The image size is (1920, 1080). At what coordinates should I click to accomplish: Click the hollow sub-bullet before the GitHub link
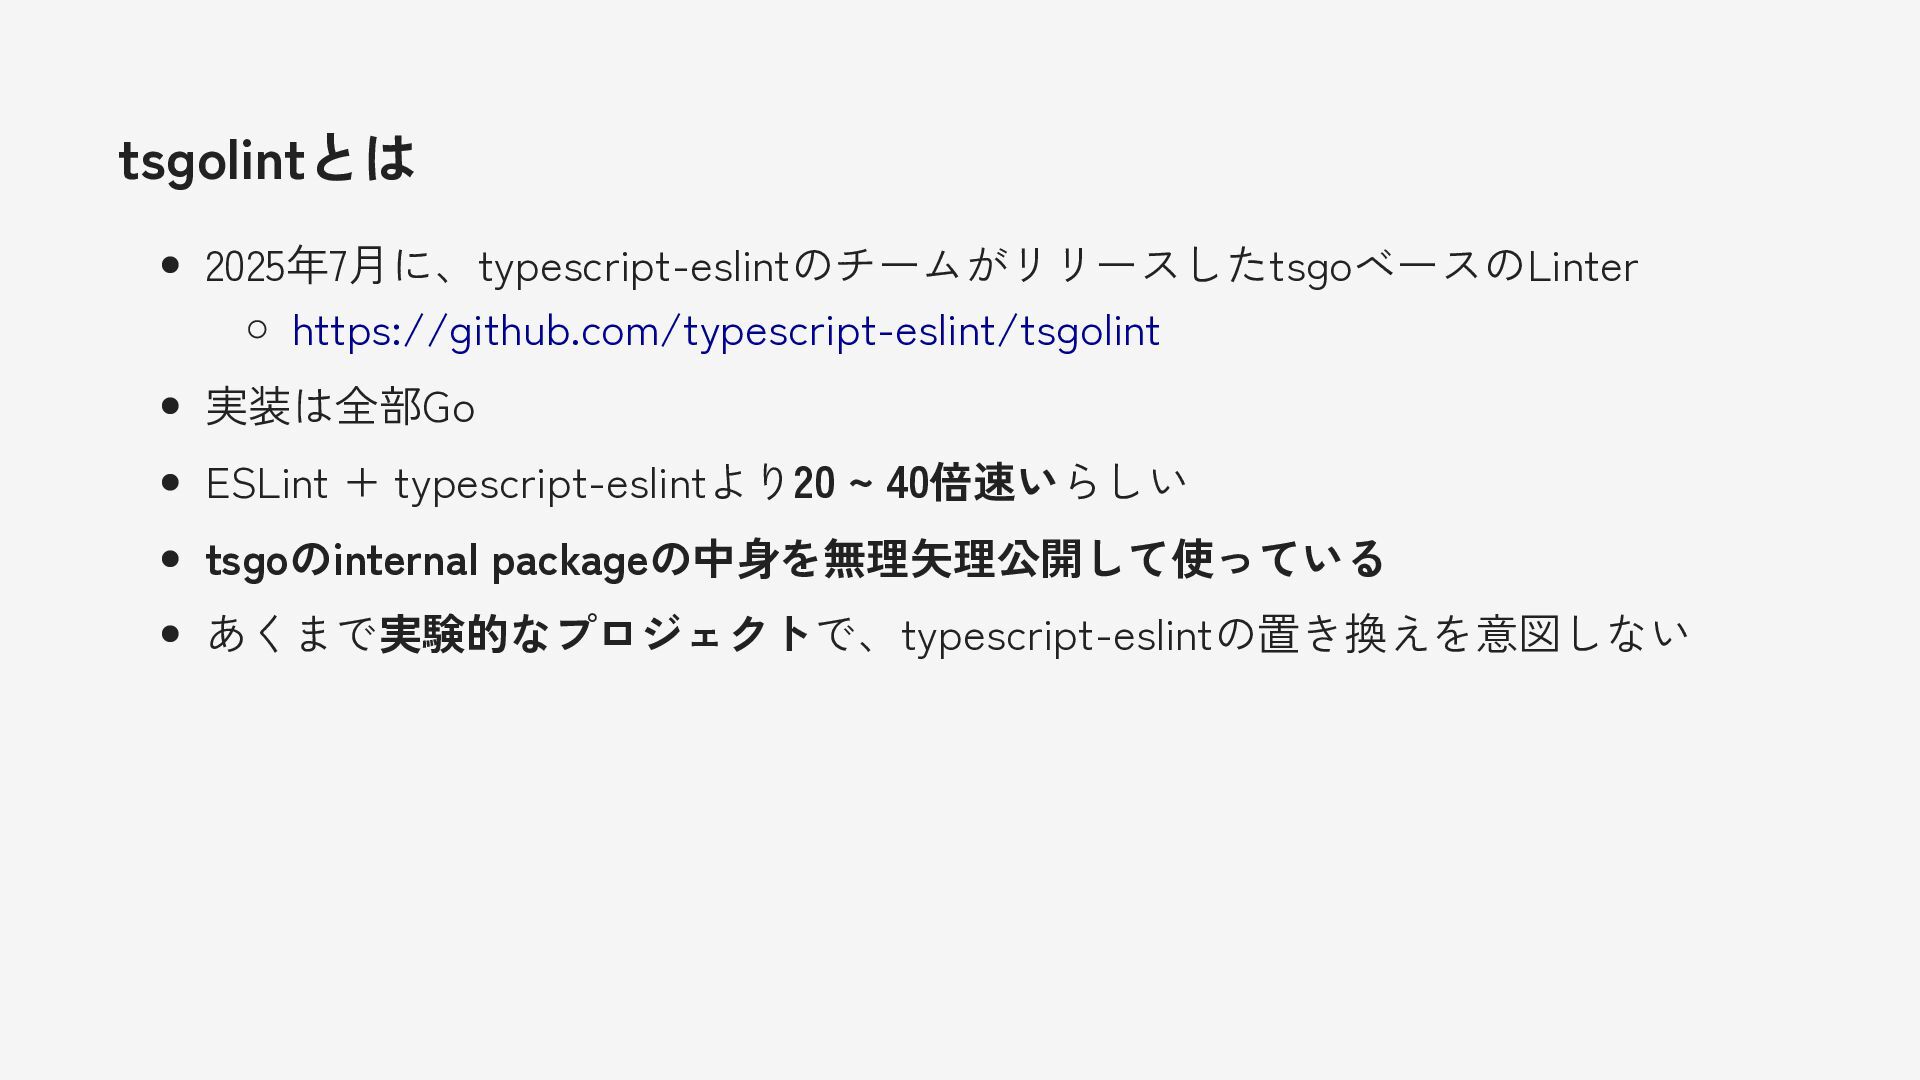point(257,328)
